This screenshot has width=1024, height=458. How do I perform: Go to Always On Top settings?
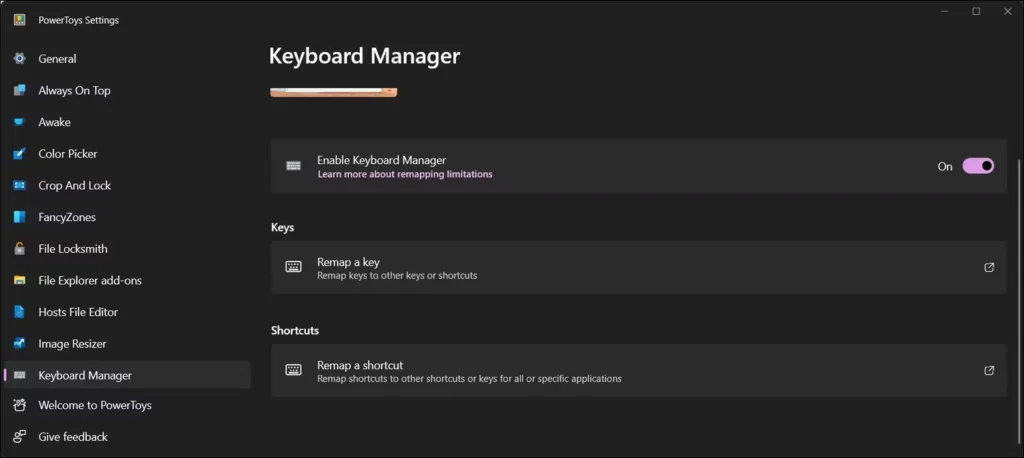coord(127,90)
